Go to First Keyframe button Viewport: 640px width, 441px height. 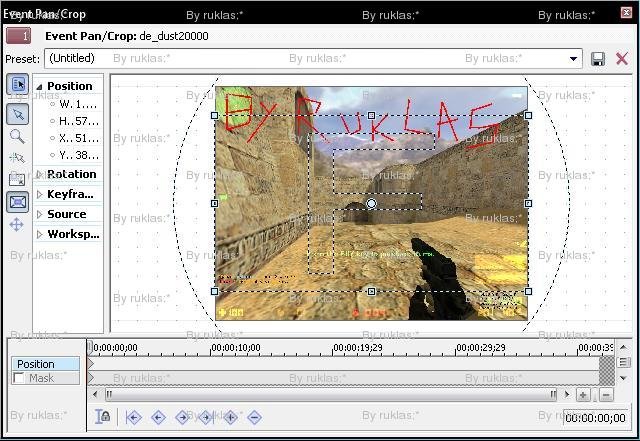tap(133, 417)
